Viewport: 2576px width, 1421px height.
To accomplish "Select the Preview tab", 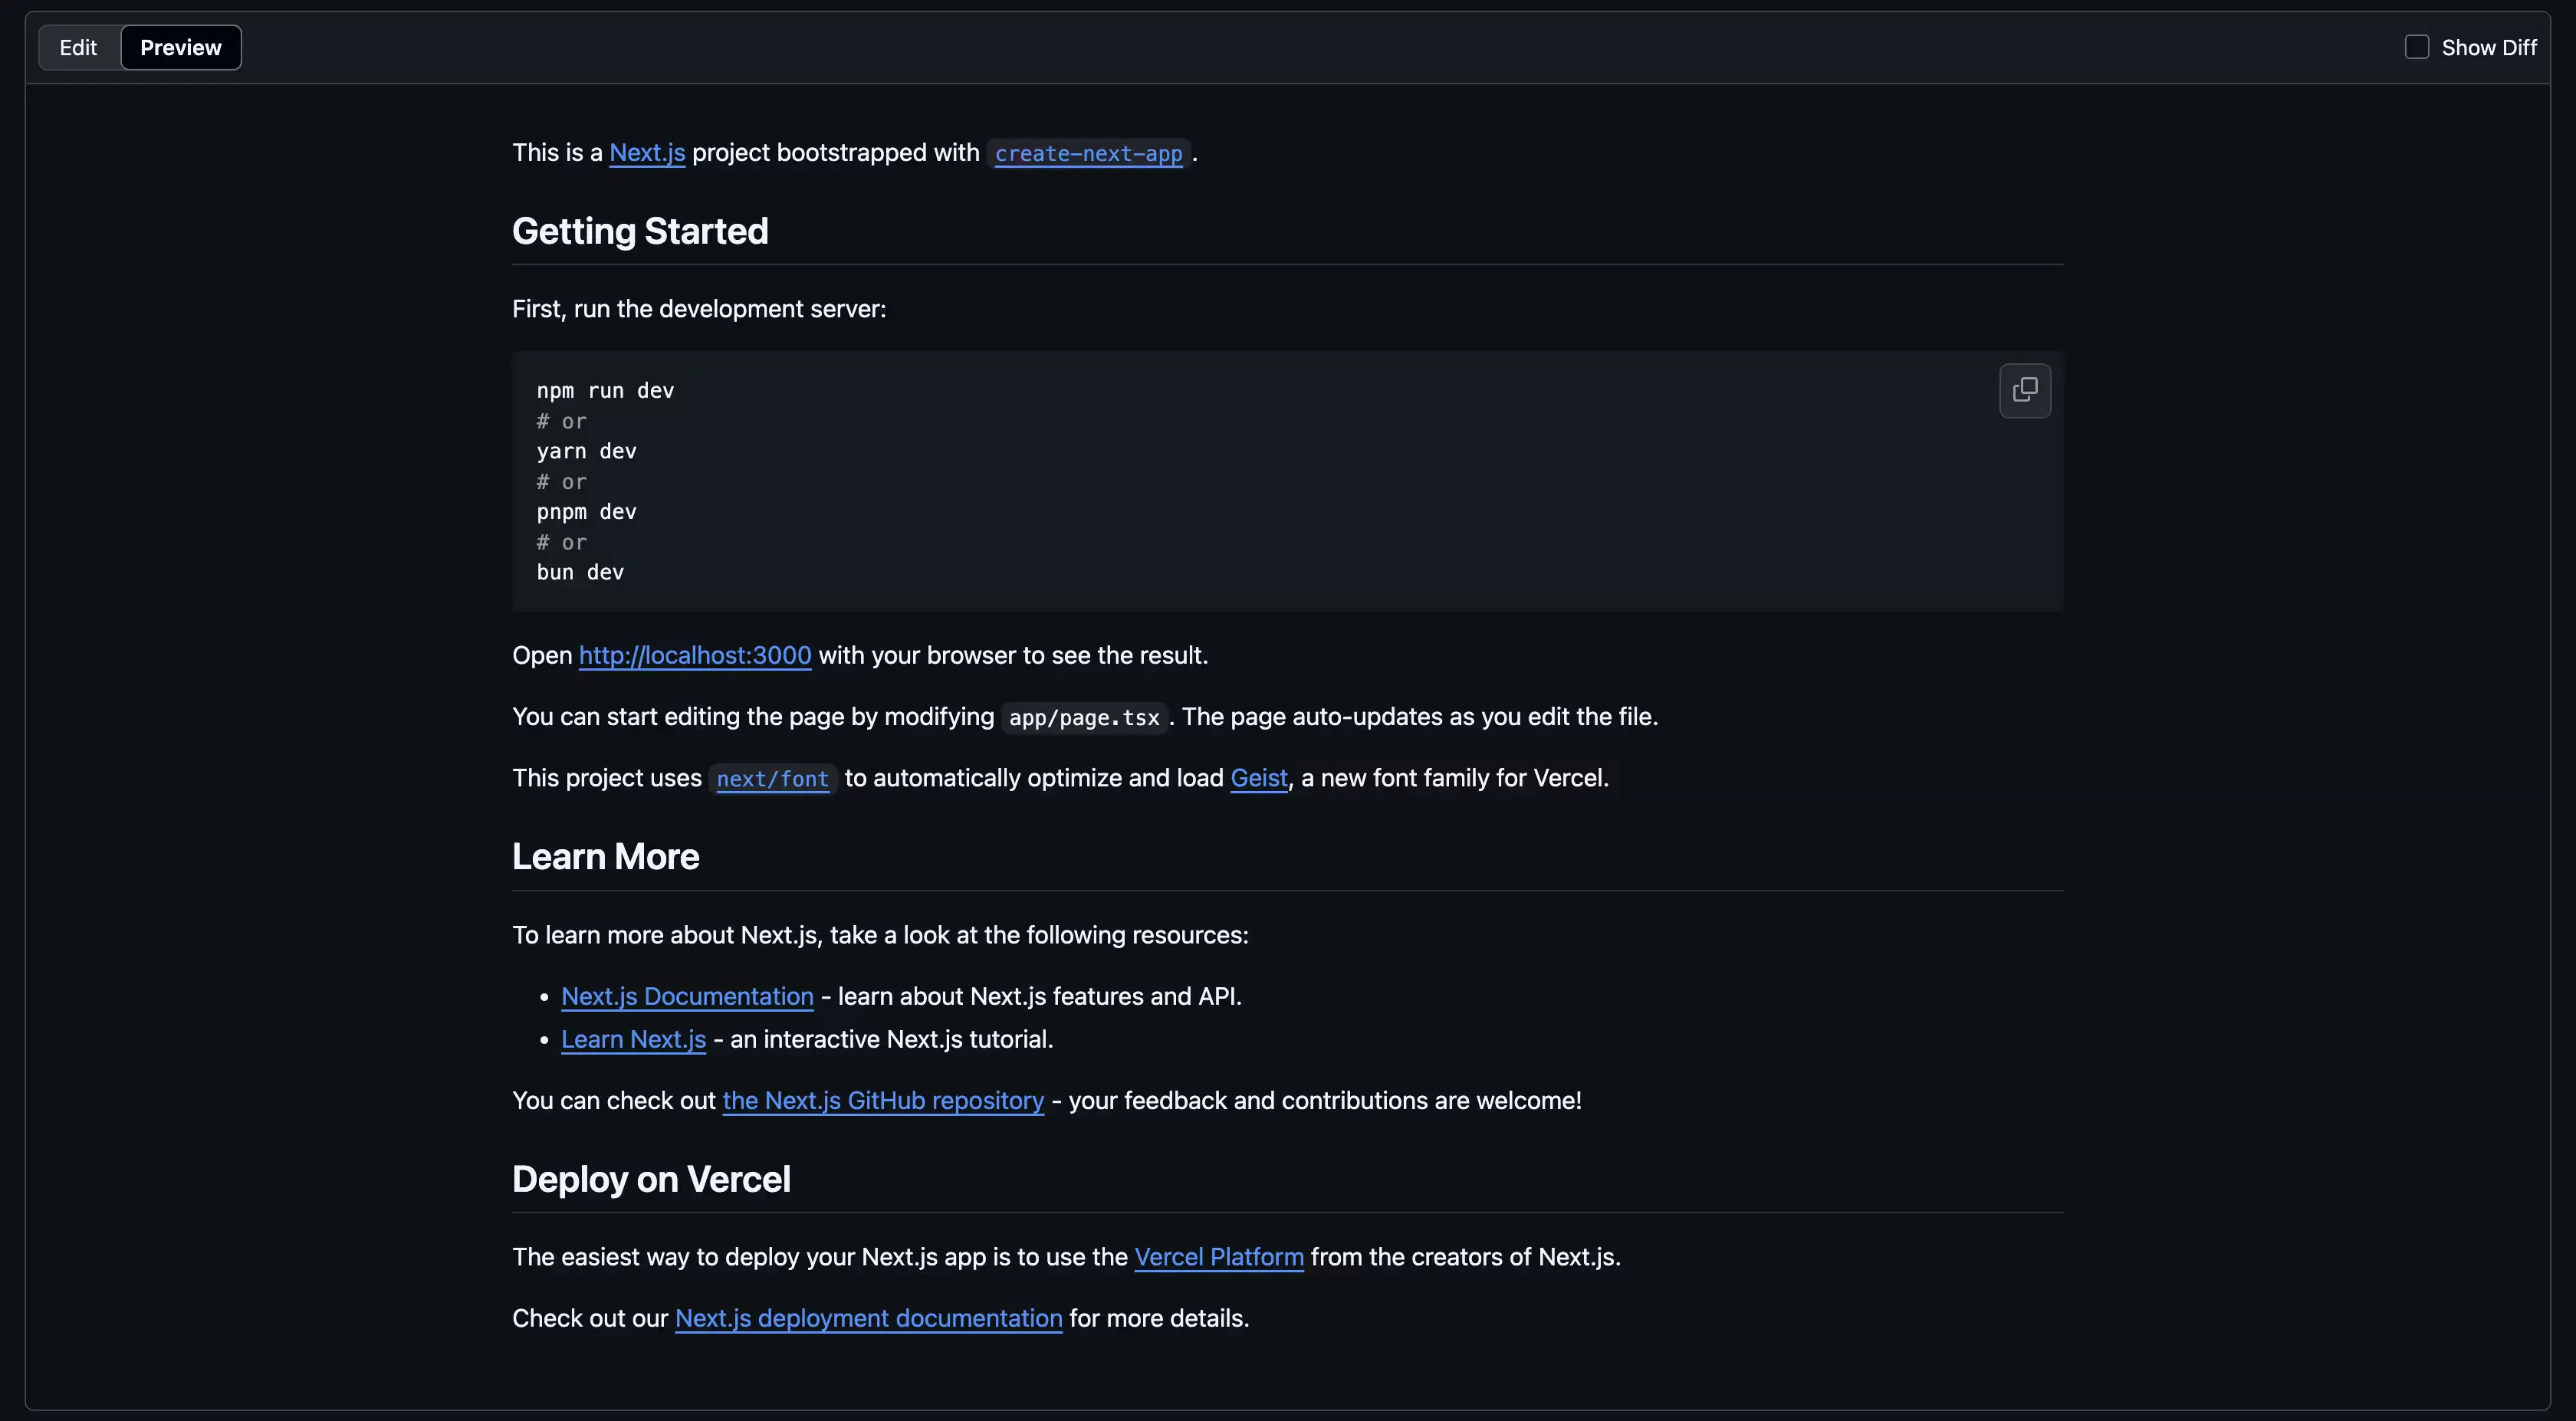I will pos(180,47).
